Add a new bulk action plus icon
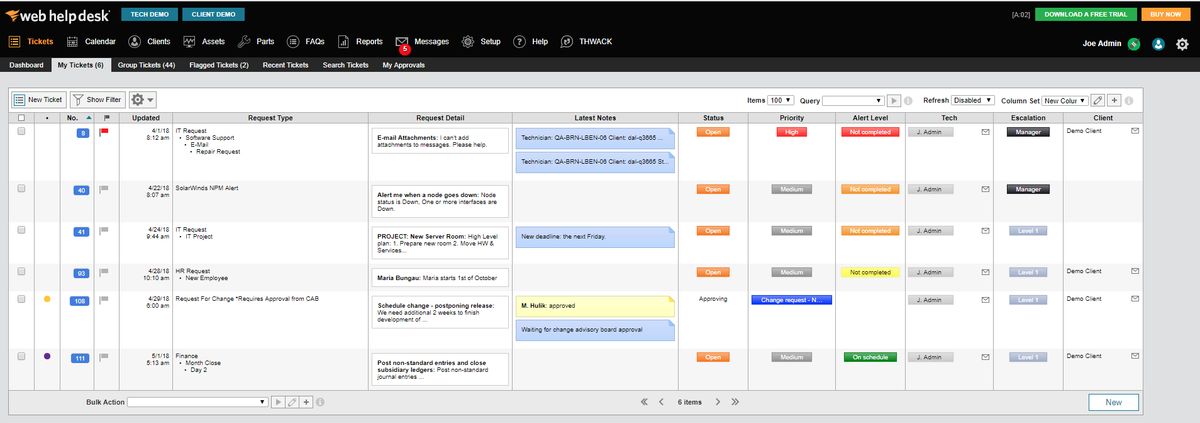Screen dimensions: 1200x423 click(307, 402)
